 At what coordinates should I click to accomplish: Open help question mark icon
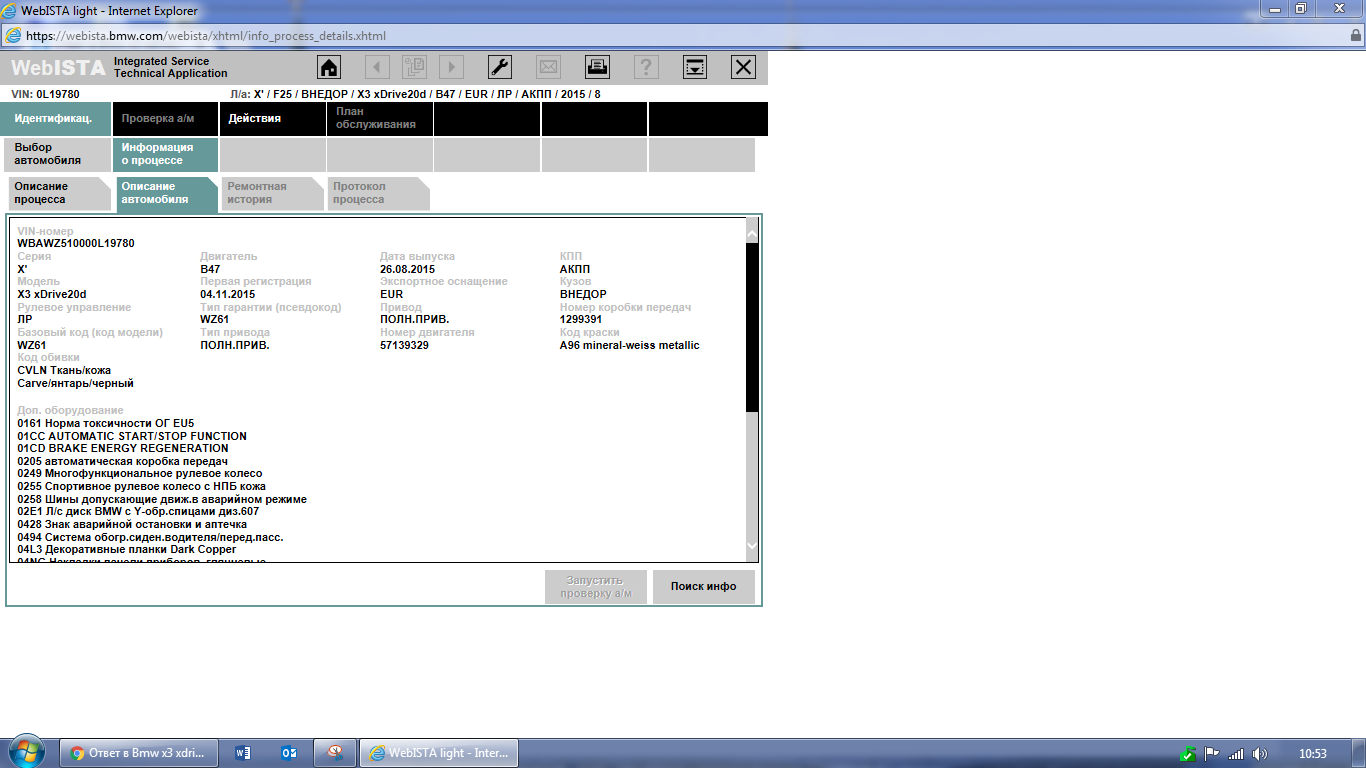tap(646, 67)
